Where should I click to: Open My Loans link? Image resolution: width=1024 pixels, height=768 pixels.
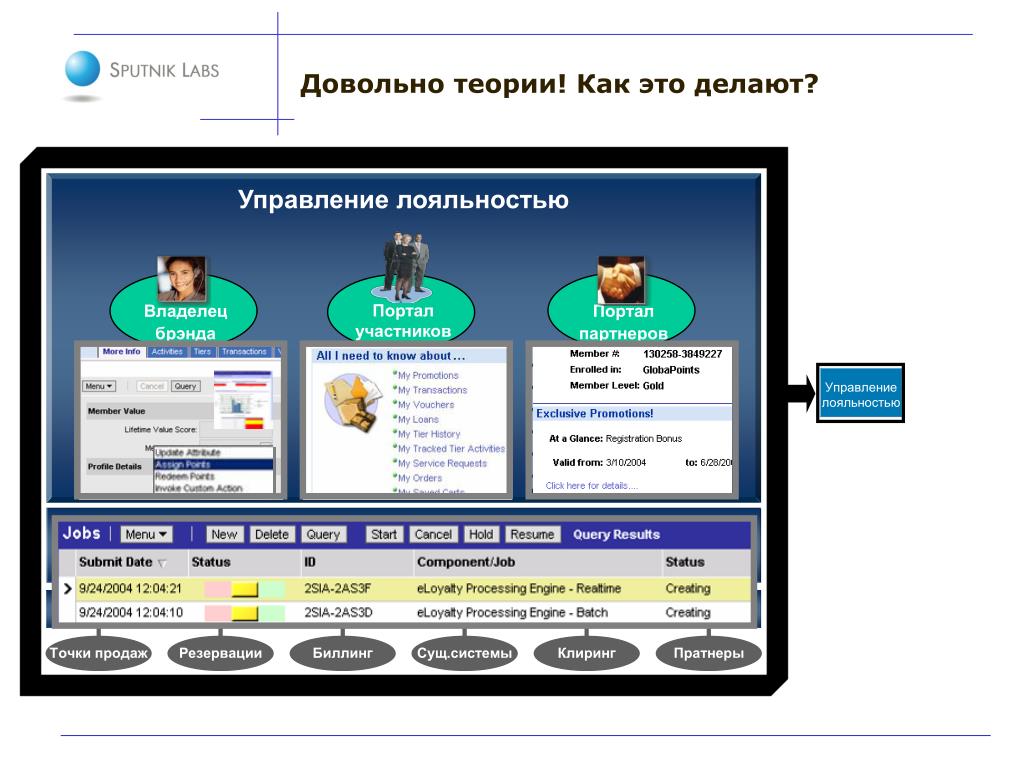[418, 419]
